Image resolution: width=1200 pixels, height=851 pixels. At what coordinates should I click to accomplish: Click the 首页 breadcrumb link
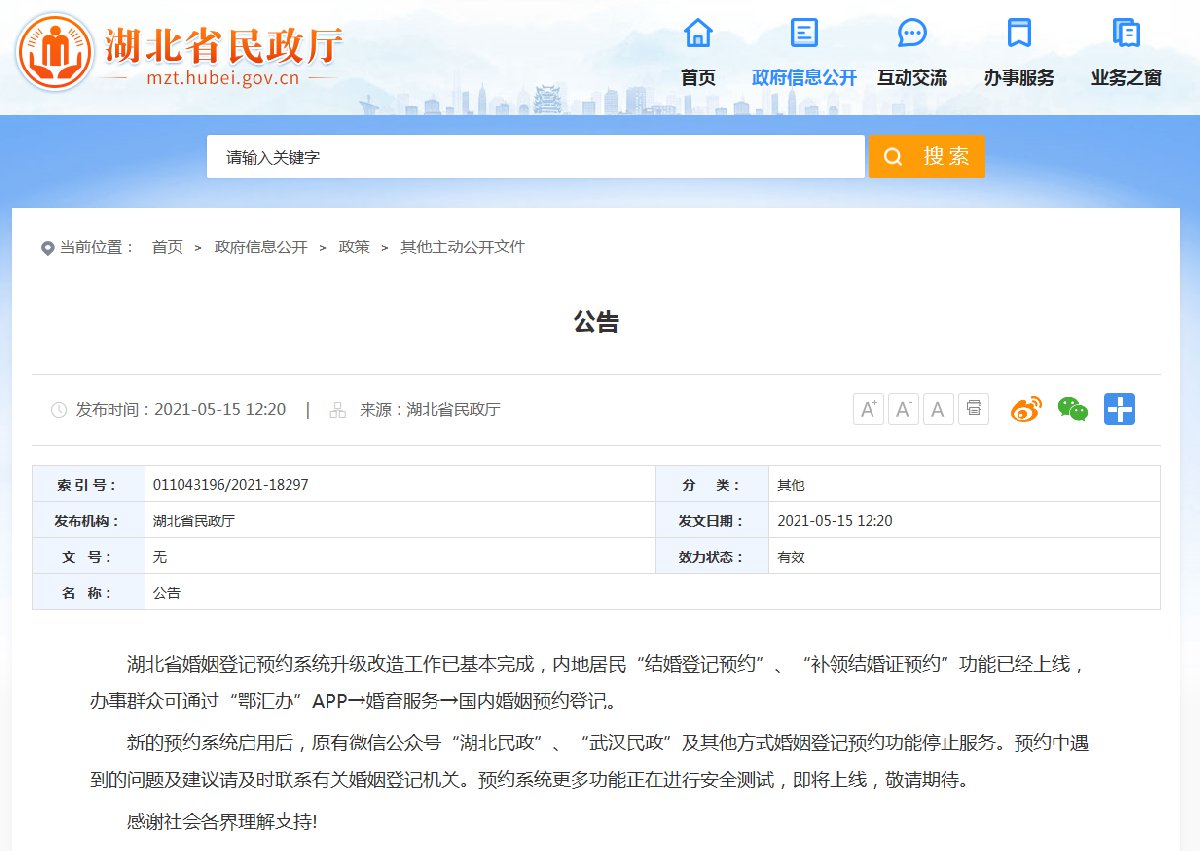pos(167,247)
